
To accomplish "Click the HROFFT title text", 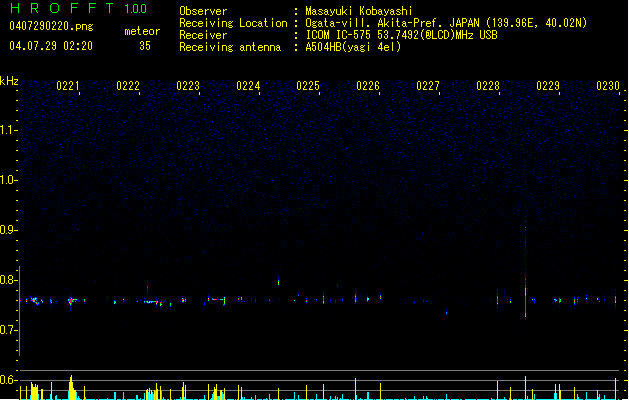I will click(x=62, y=8).
